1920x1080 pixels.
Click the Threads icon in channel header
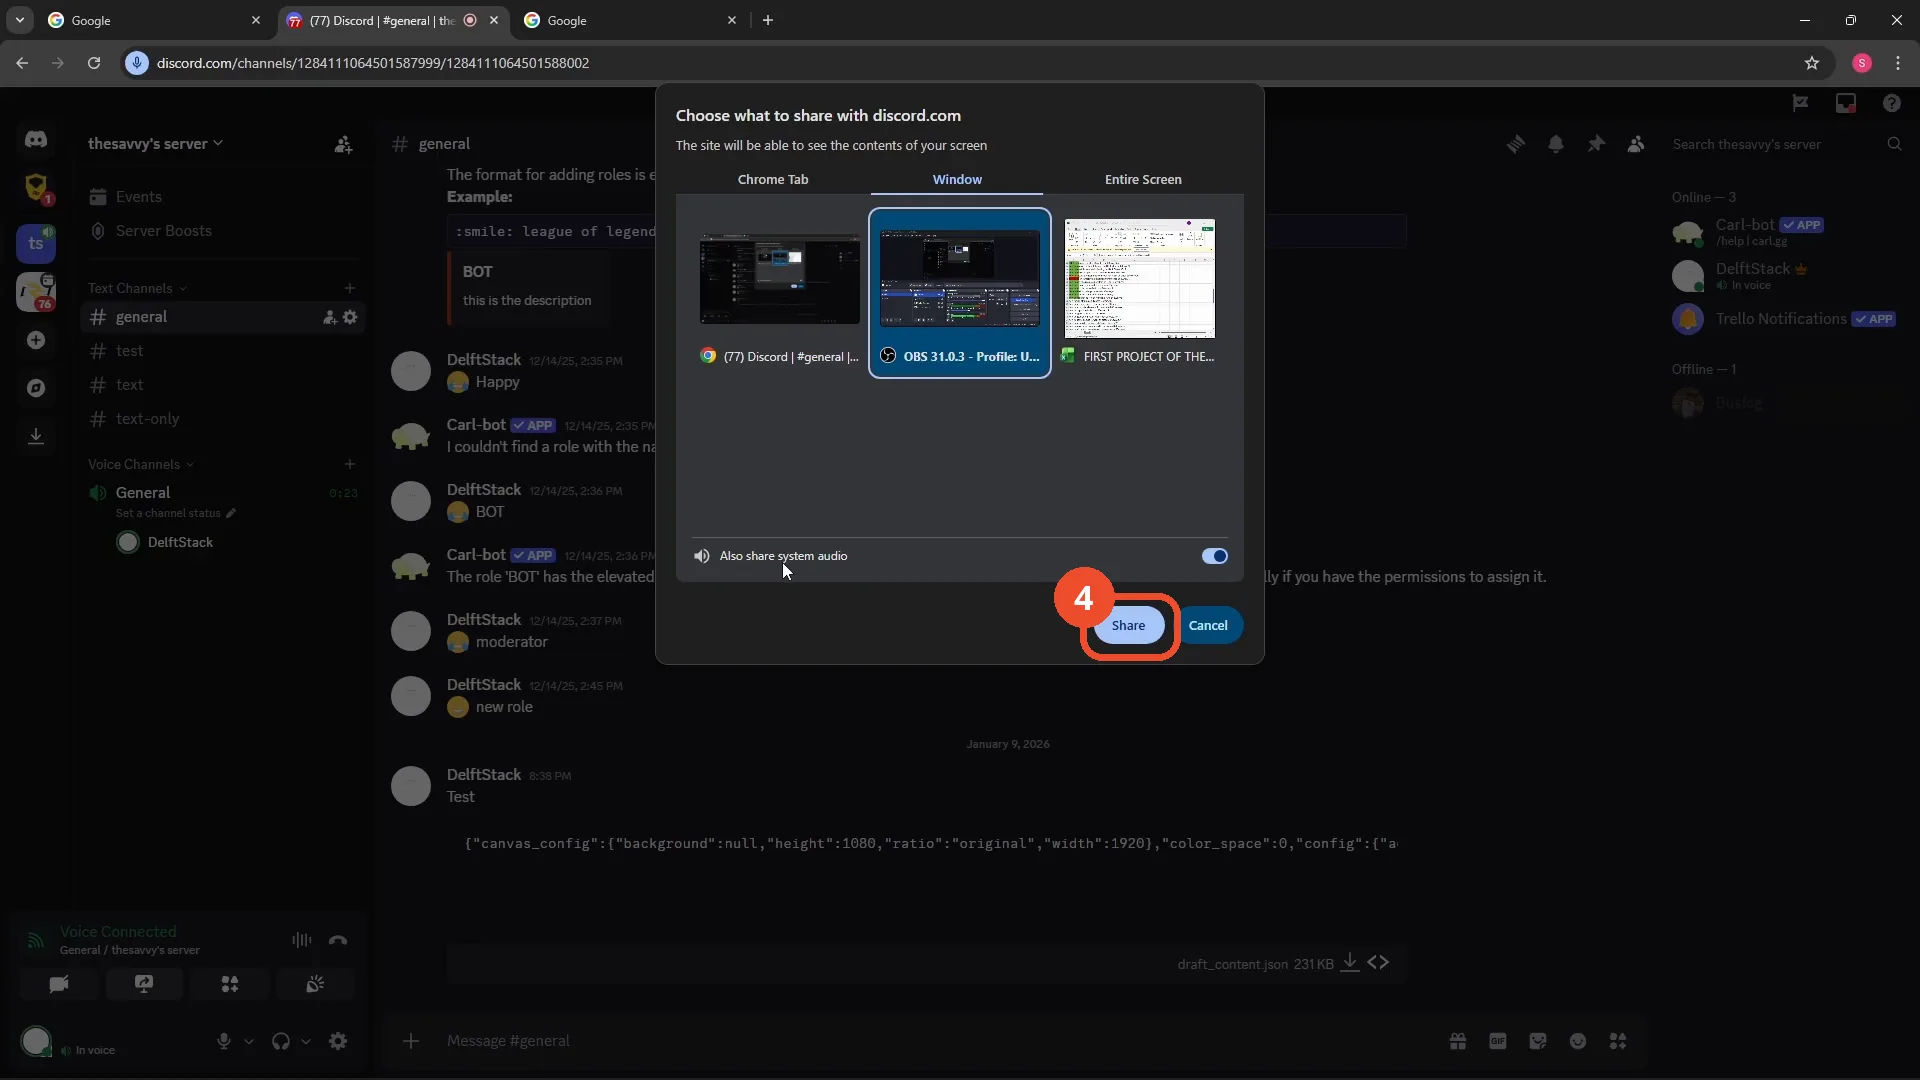[x=1516, y=144]
